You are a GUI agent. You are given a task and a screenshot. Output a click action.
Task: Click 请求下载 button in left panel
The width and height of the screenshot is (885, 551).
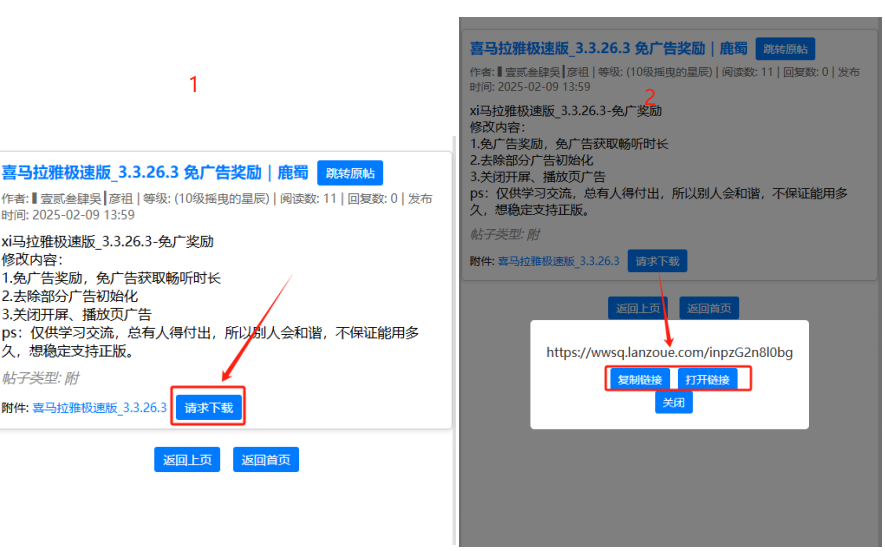pyautogui.click(x=208, y=408)
